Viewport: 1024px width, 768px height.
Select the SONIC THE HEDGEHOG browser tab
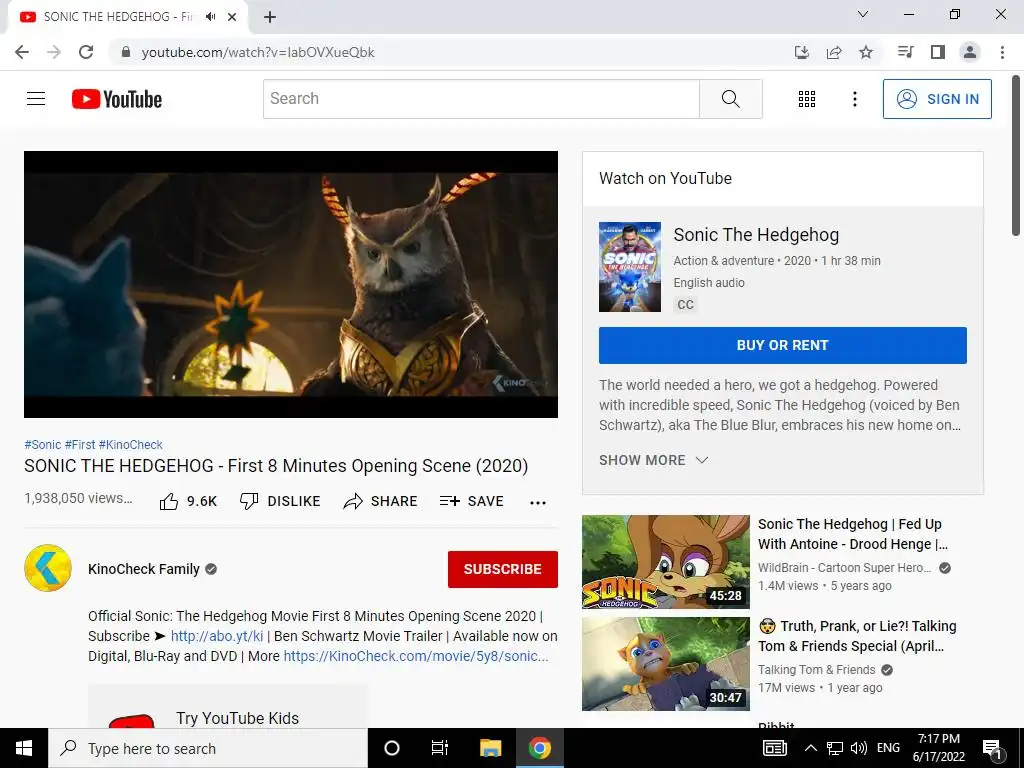coord(118,17)
